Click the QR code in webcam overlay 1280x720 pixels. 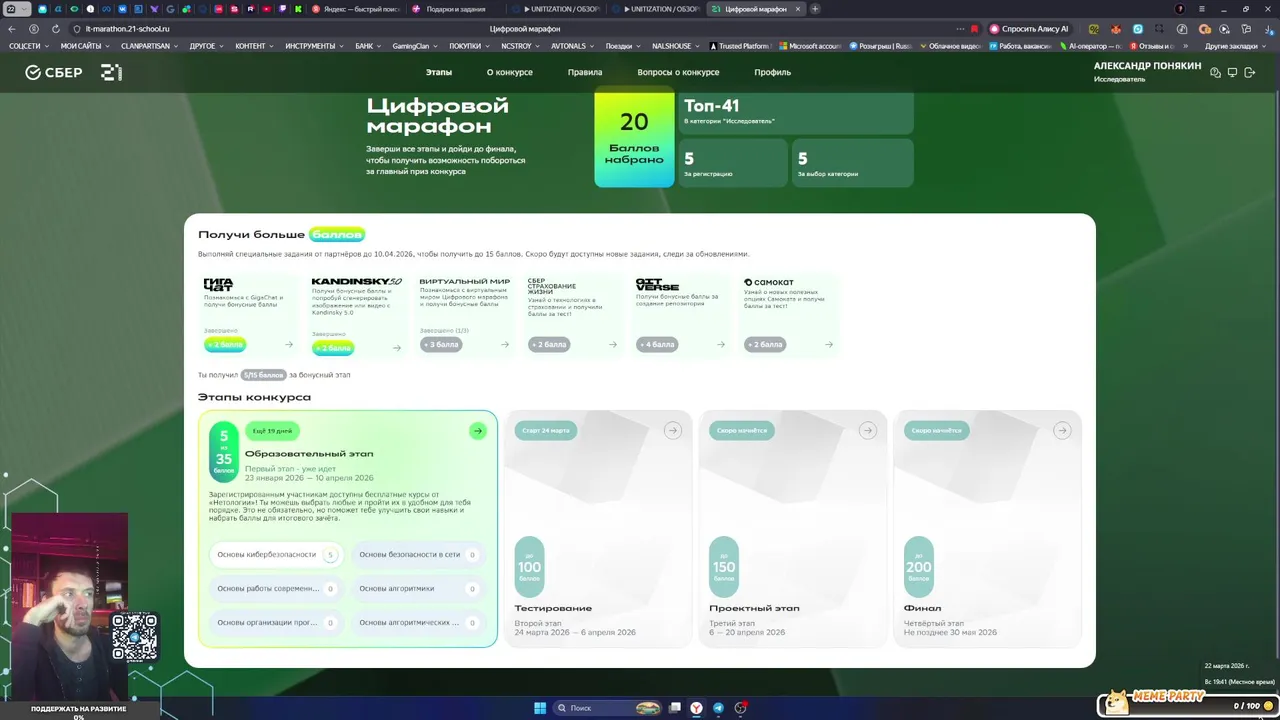pos(134,636)
